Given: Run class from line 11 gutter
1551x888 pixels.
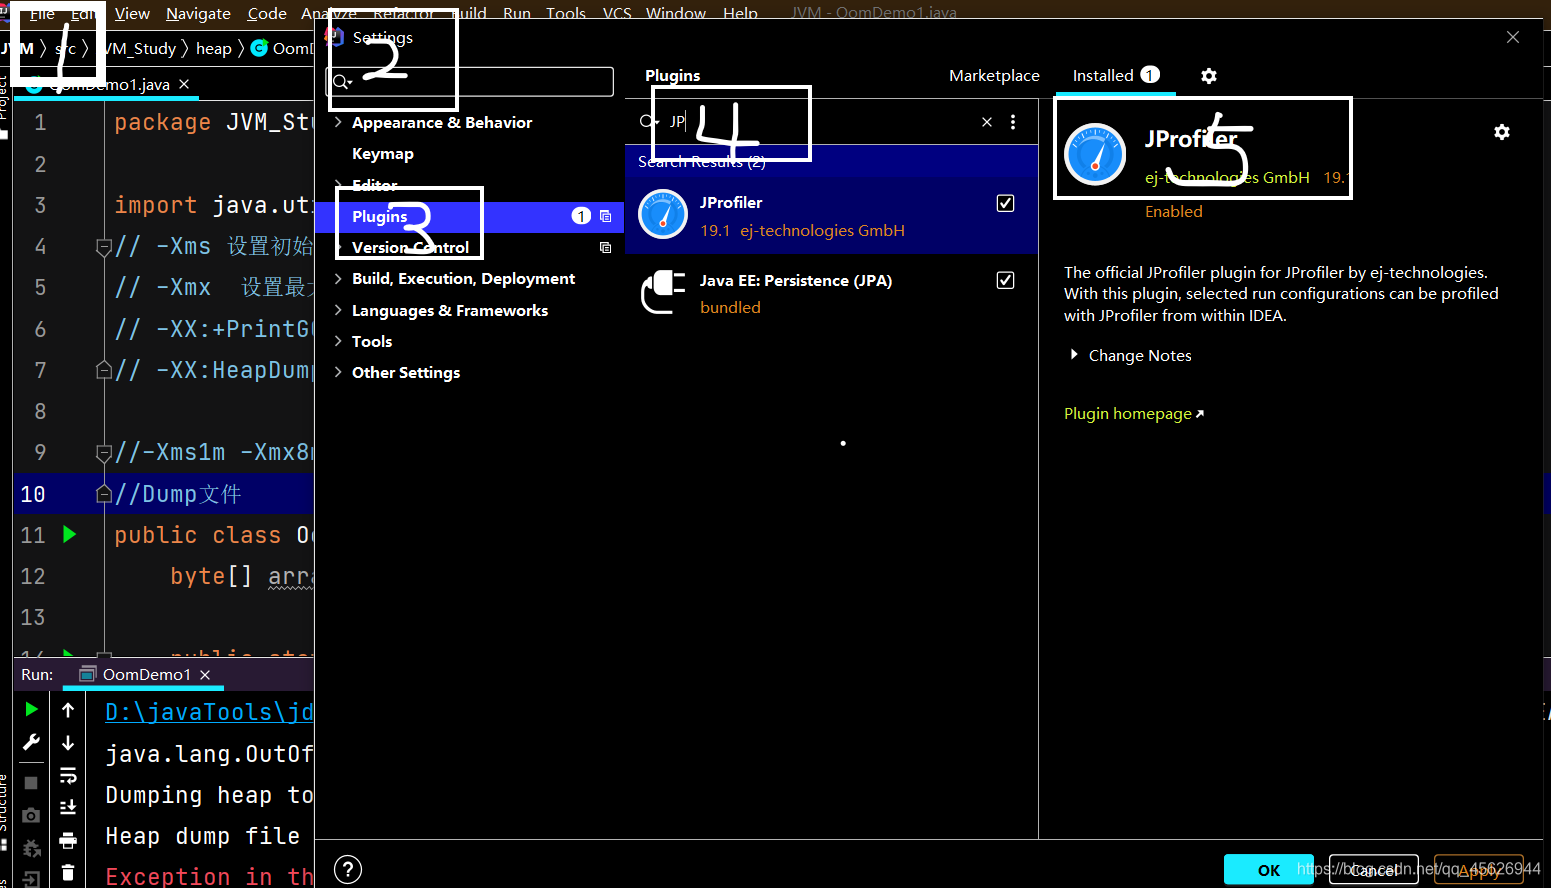Looking at the screenshot, I should pos(69,534).
